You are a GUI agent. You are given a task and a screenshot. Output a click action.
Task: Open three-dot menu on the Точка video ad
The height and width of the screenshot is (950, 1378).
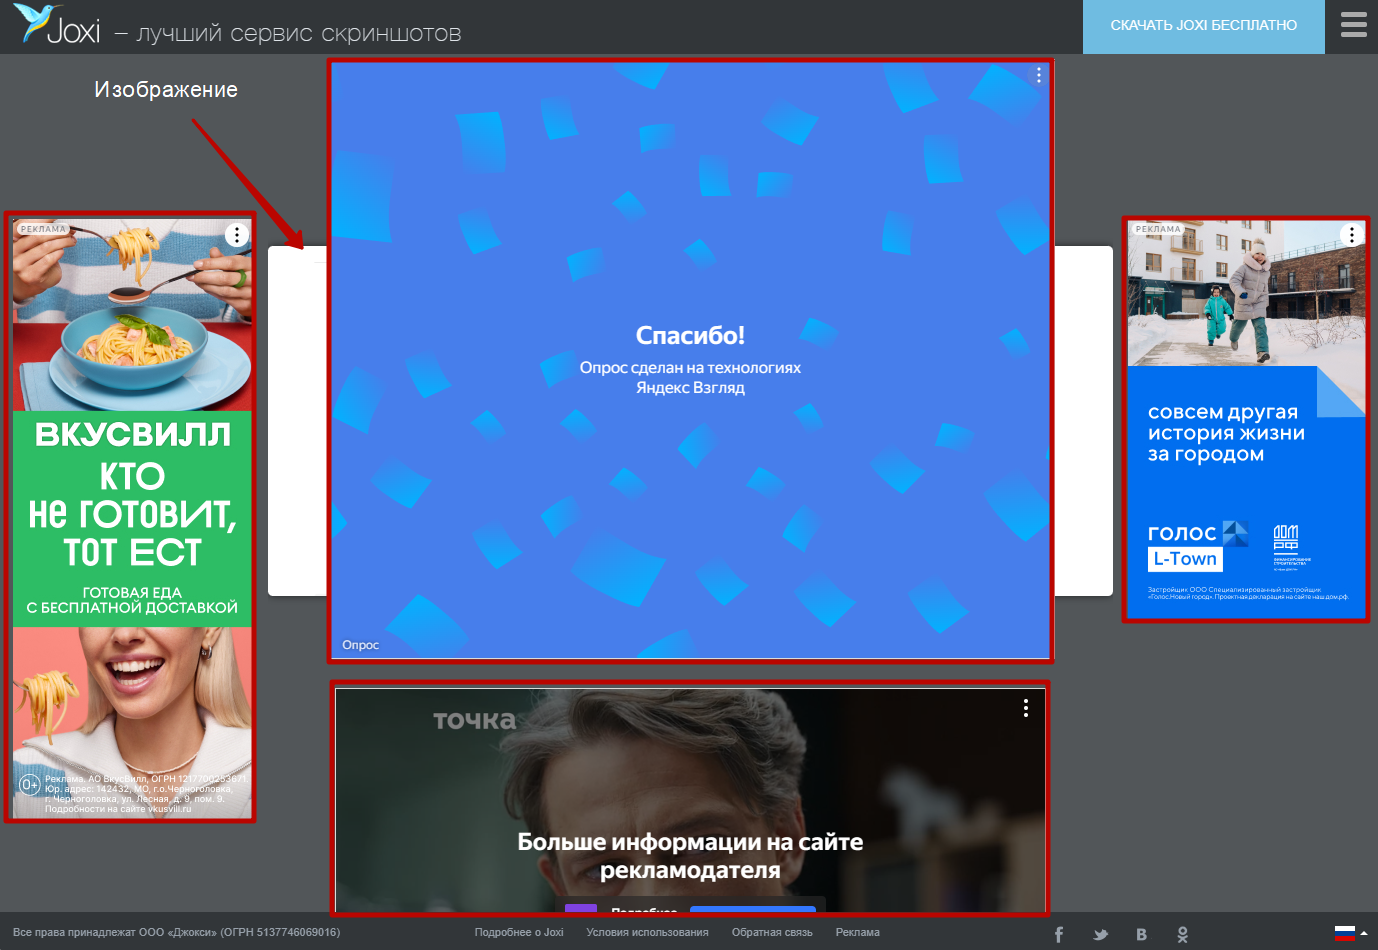pos(1026,708)
